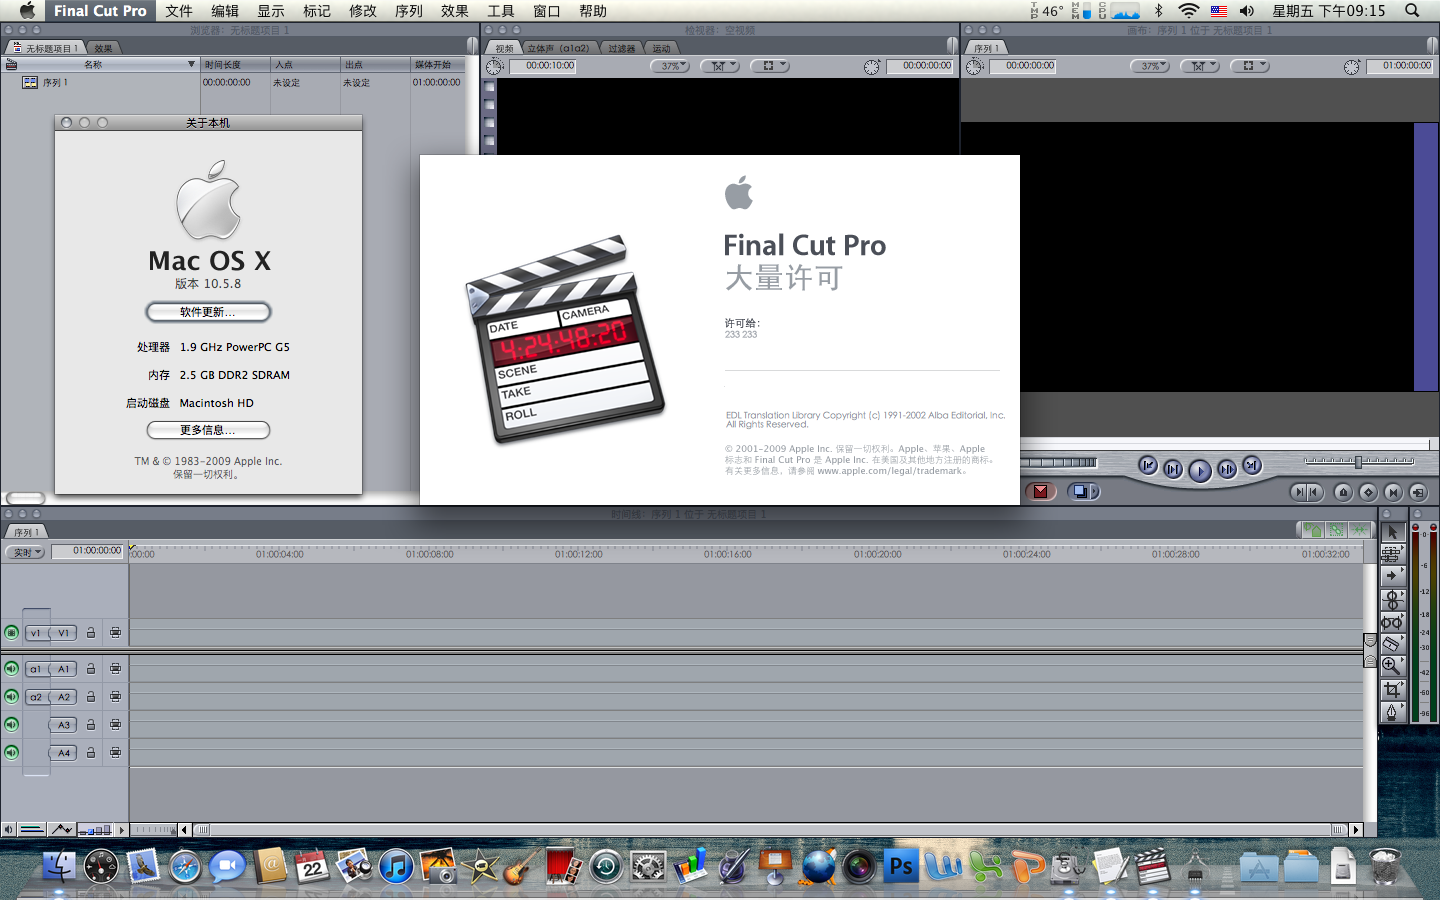Select the Crop tool in palette

[x=1392, y=690]
